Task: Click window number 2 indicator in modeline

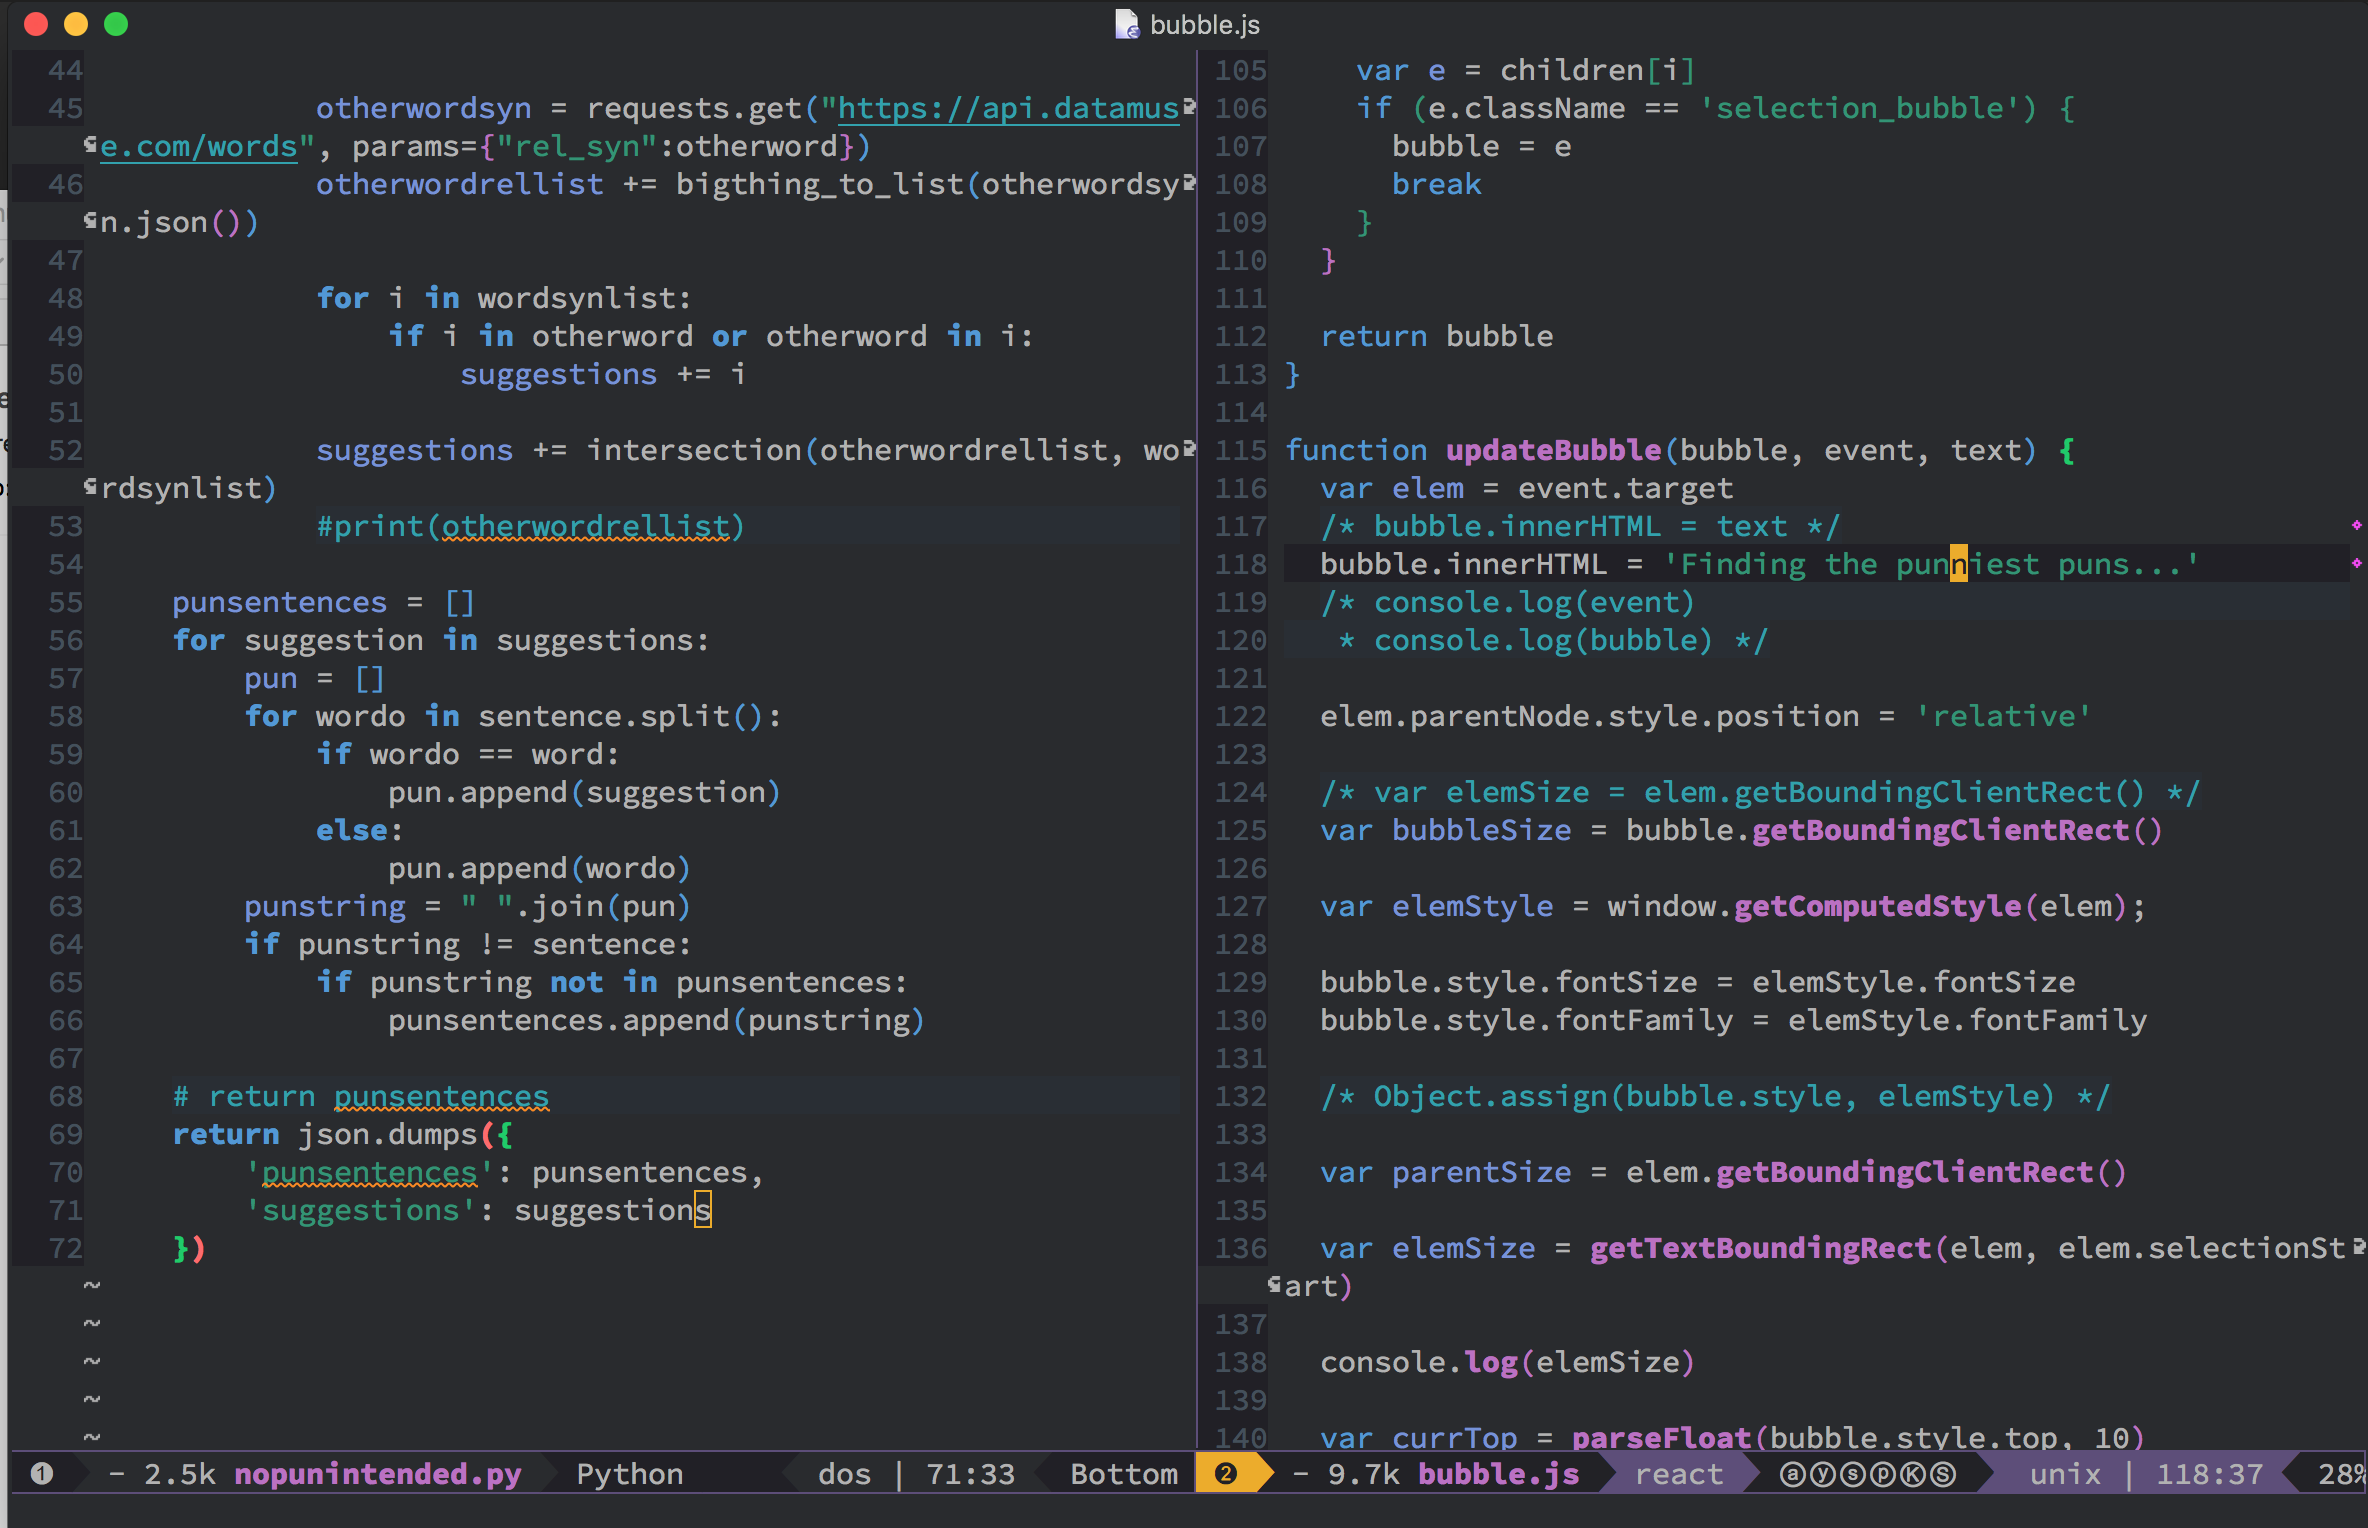Action: coord(1226,1473)
